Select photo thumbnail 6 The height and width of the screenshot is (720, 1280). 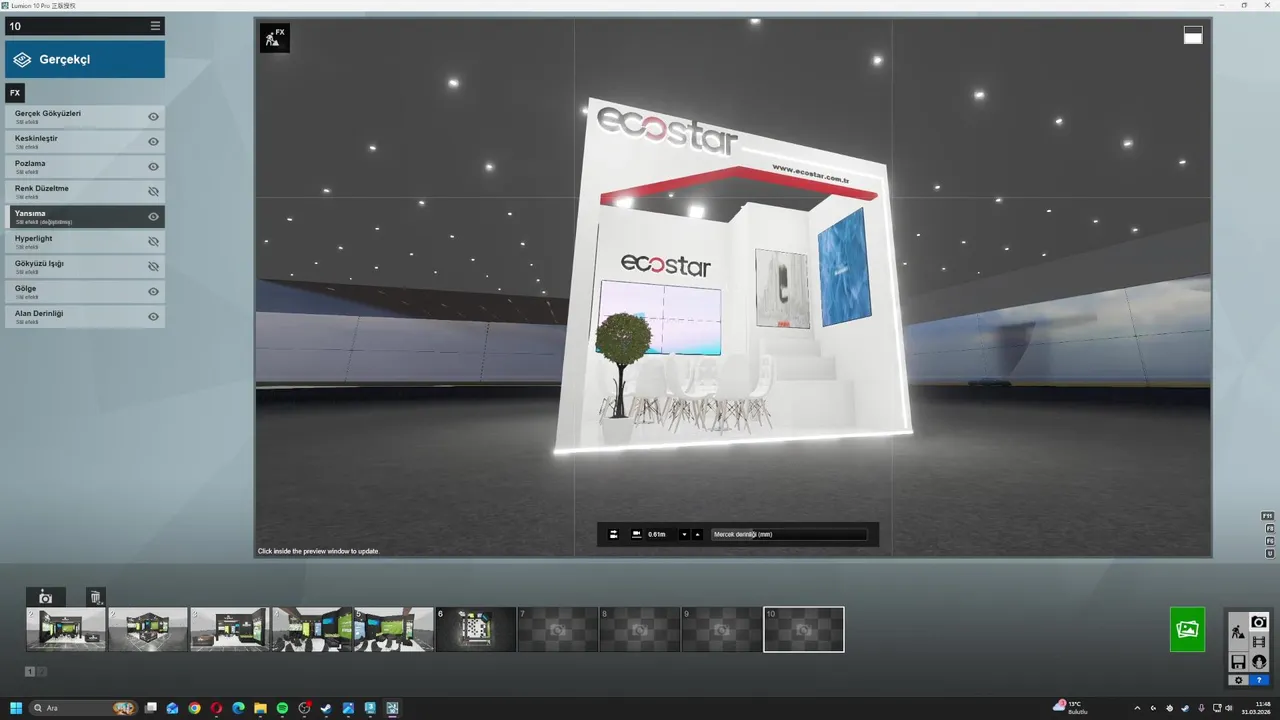pos(476,629)
